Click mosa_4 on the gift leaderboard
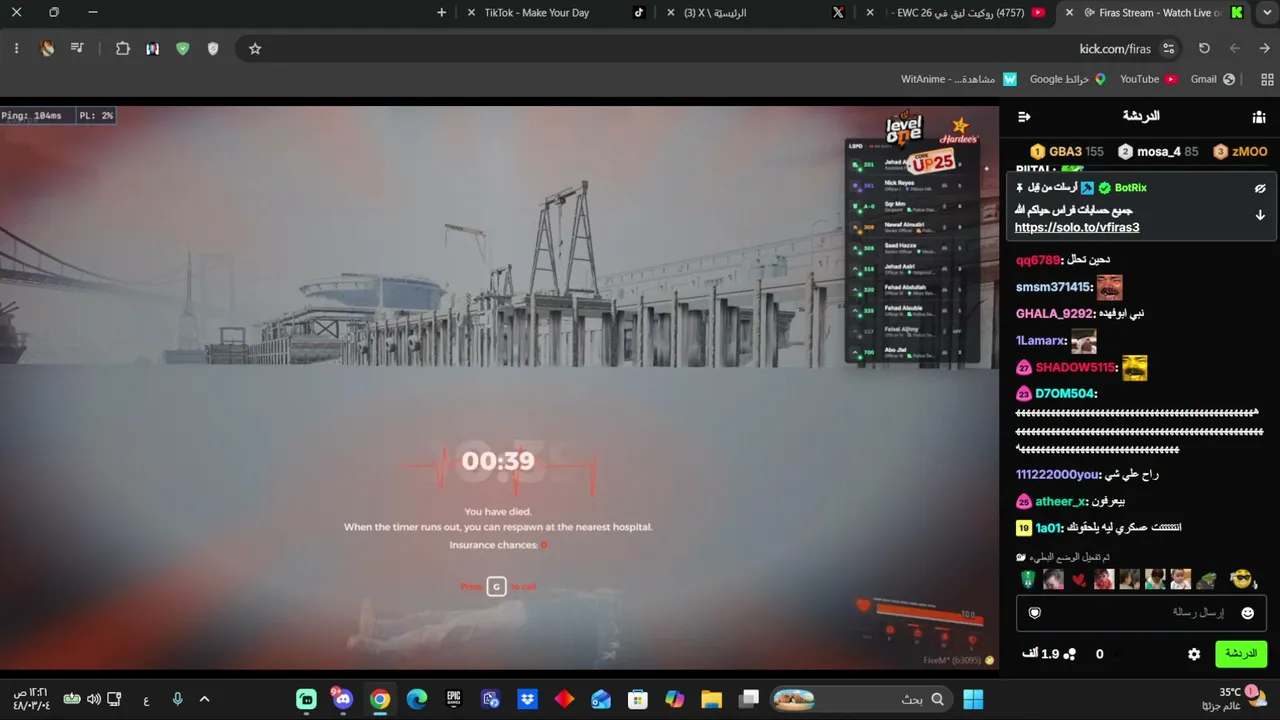Screen dimensions: 1280x720 [1158, 152]
